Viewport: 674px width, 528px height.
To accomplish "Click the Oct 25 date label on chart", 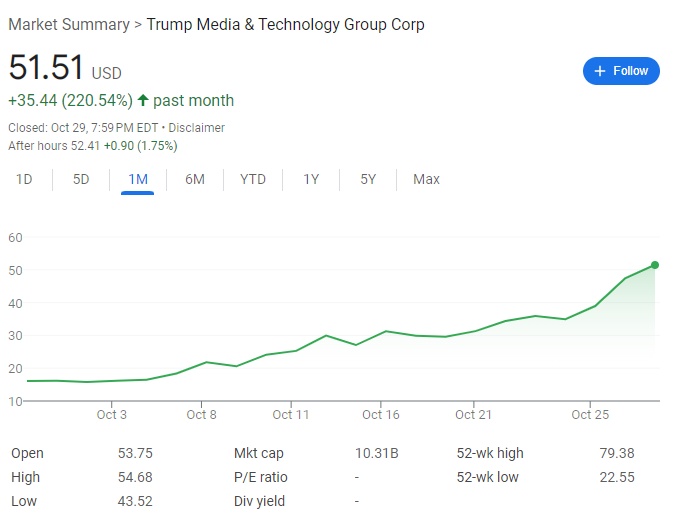I will tap(590, 414).
